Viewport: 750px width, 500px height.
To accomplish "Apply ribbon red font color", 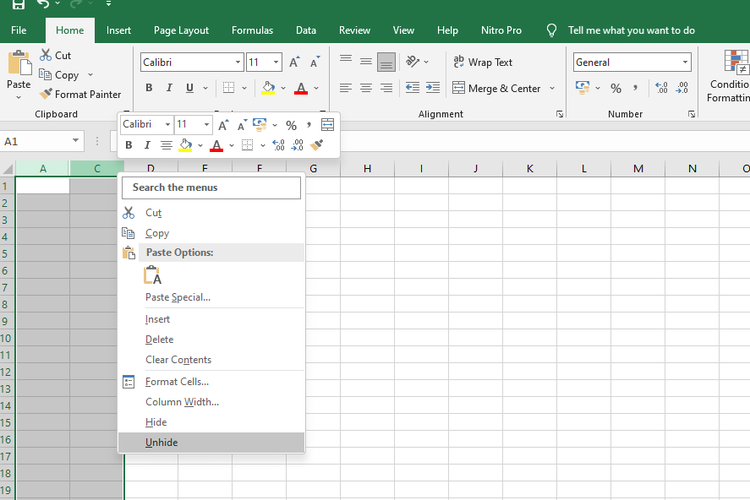I will 301,88.
